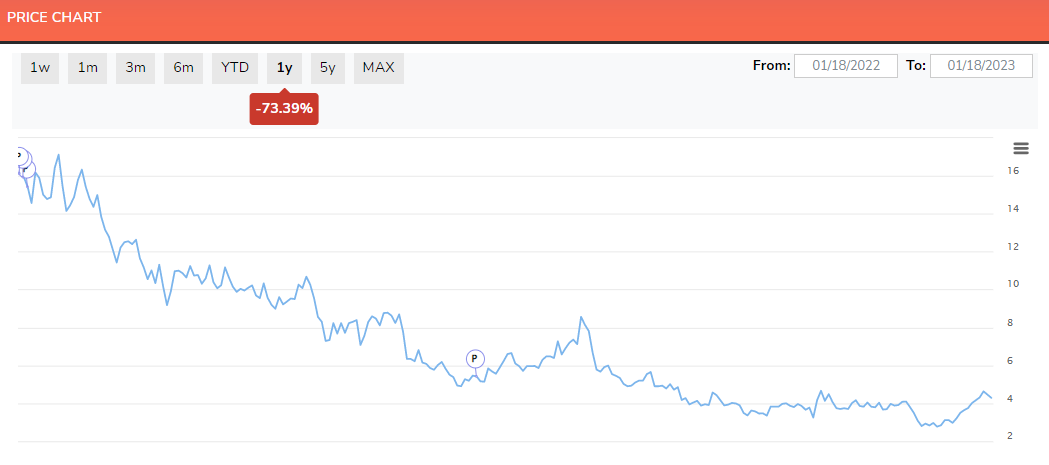The width and height of the screenshot is (1049, 465).
Task: Click the P event marker mid-chart
Action: pos(475,358)
